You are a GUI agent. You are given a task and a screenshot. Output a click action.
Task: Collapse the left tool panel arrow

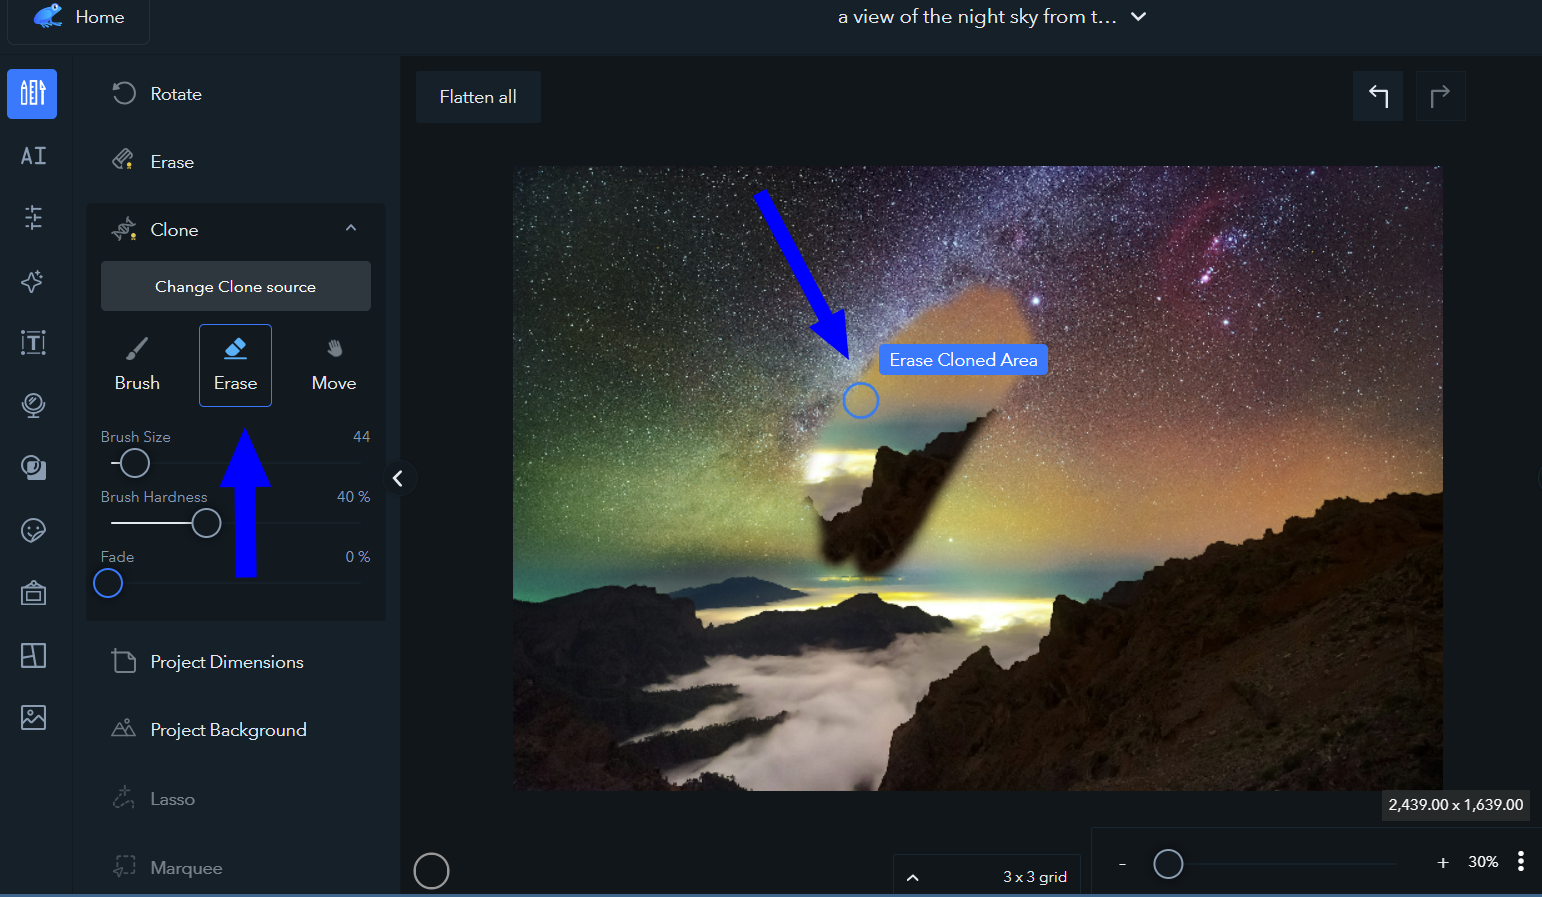pyautogui.click(x=398, y=478)
